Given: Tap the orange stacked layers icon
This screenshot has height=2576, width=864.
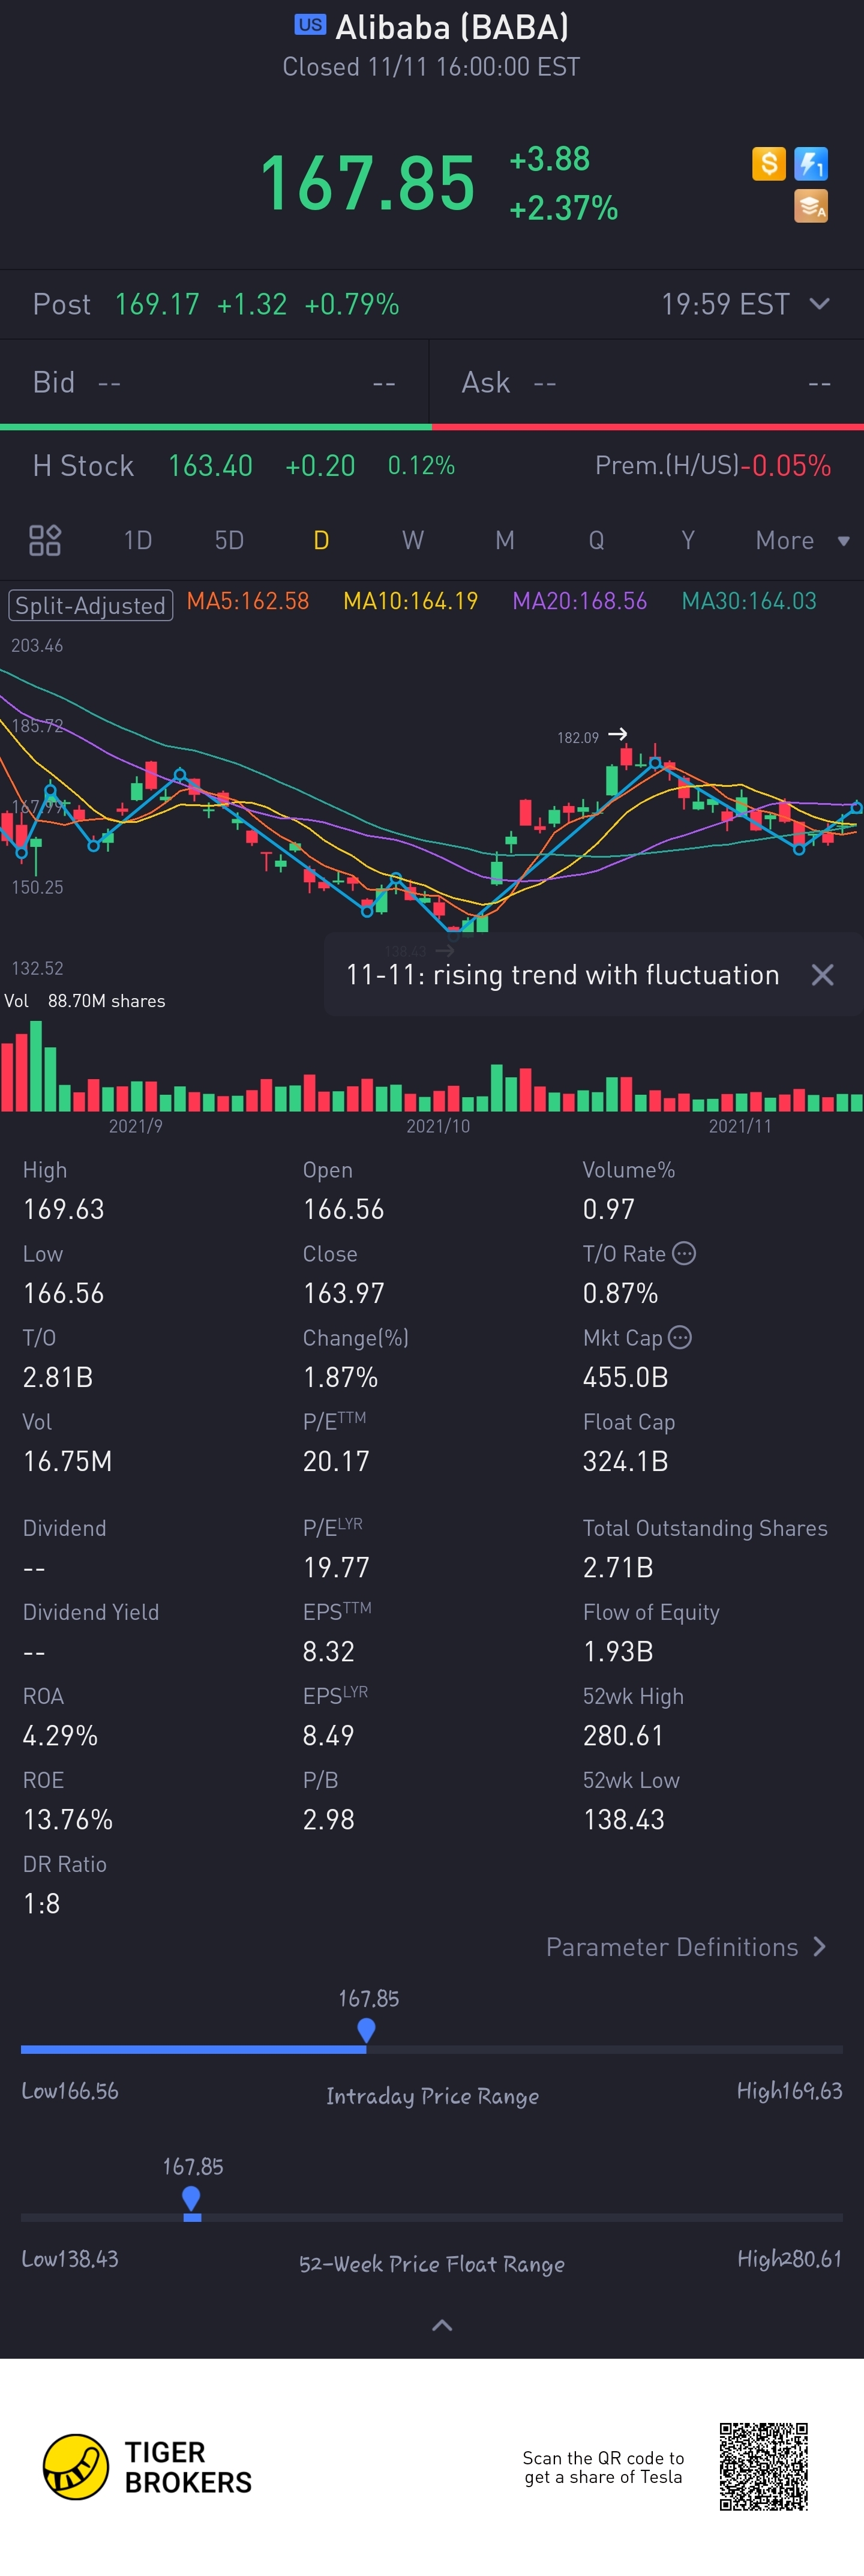Looking at the screenshot, I should [811, 206].
